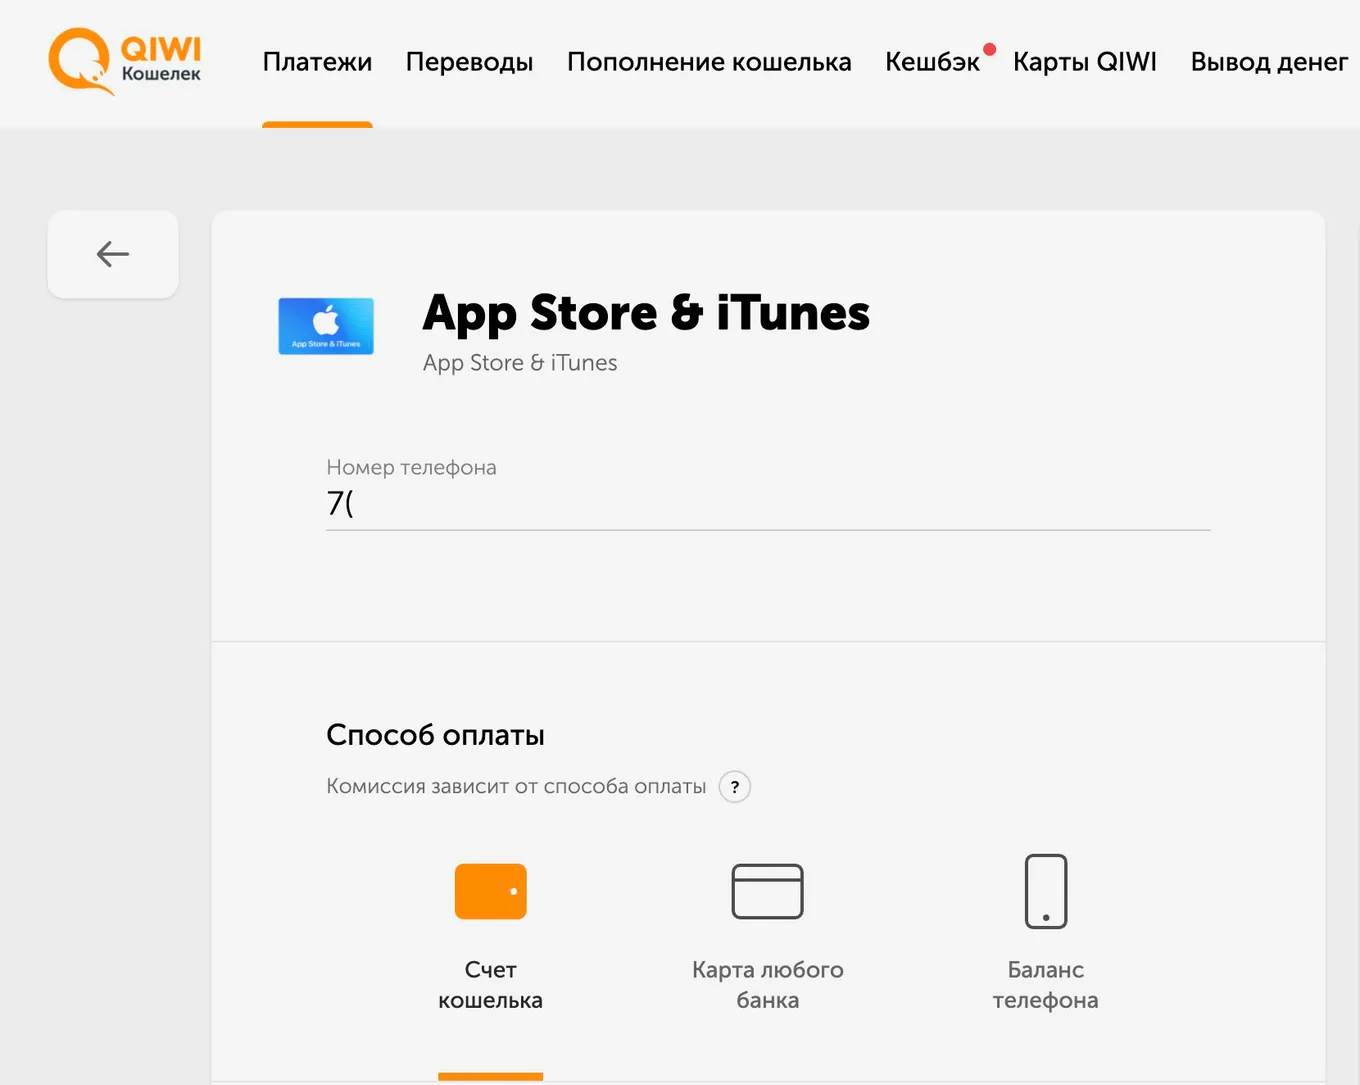Select the Счет кошелька payment label
The width and height of the screenshot is (1360, 1085).
point(490,985)
